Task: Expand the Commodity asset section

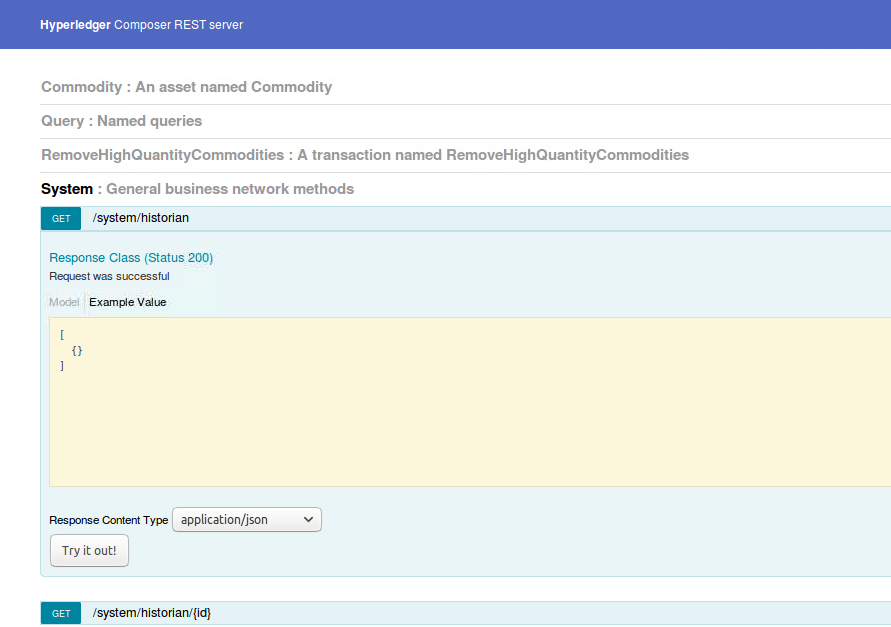Action: (186, 87)
